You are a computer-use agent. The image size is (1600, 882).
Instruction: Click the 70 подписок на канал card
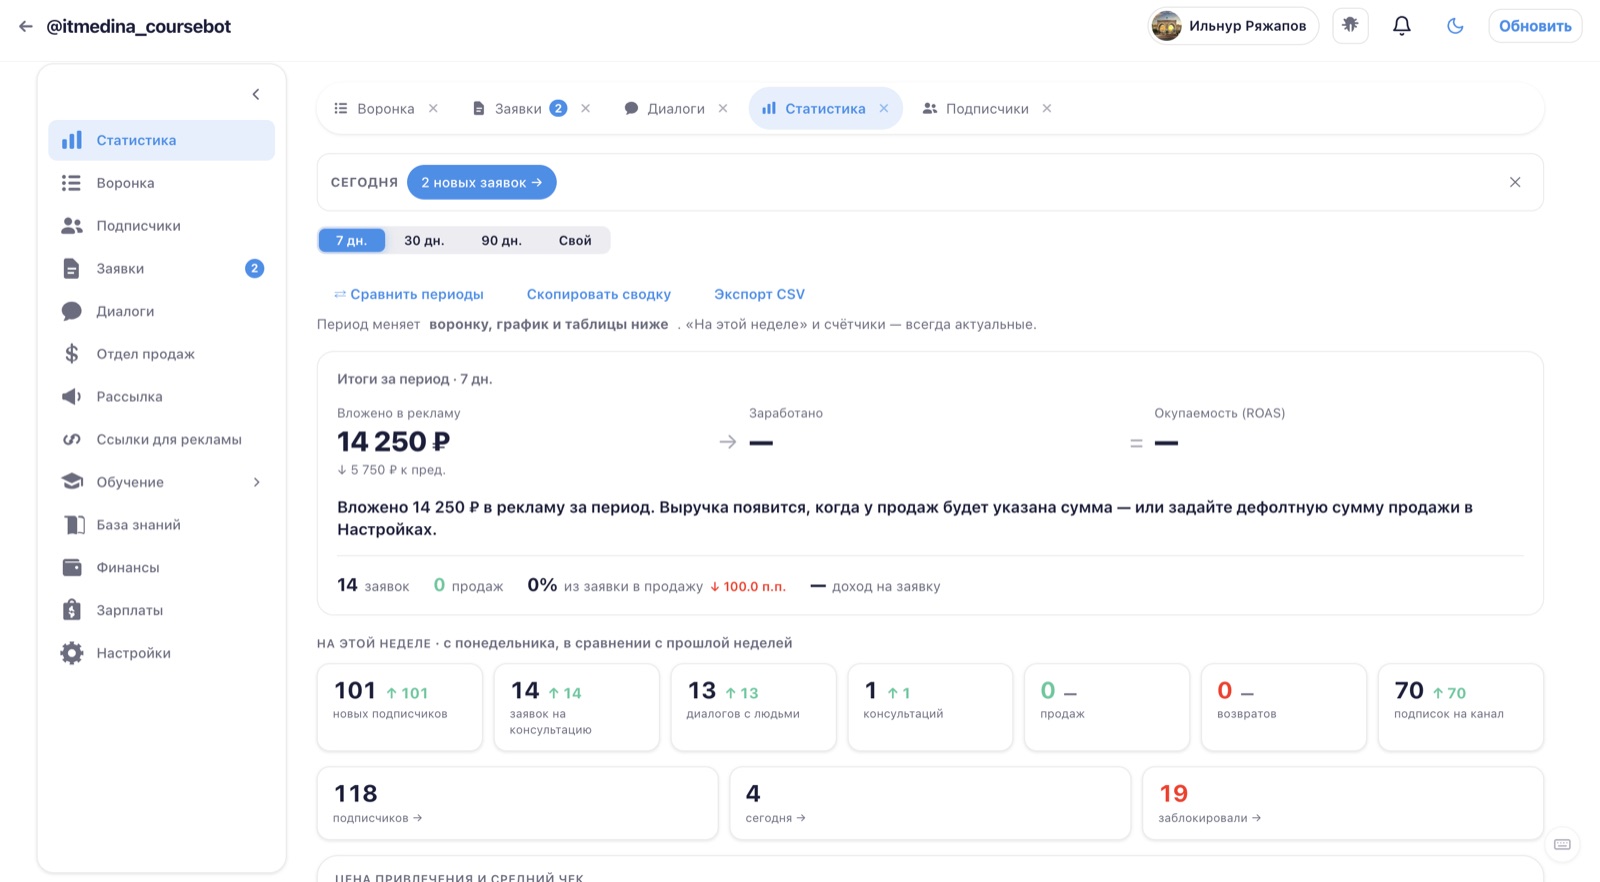(x=1461, y=707)
